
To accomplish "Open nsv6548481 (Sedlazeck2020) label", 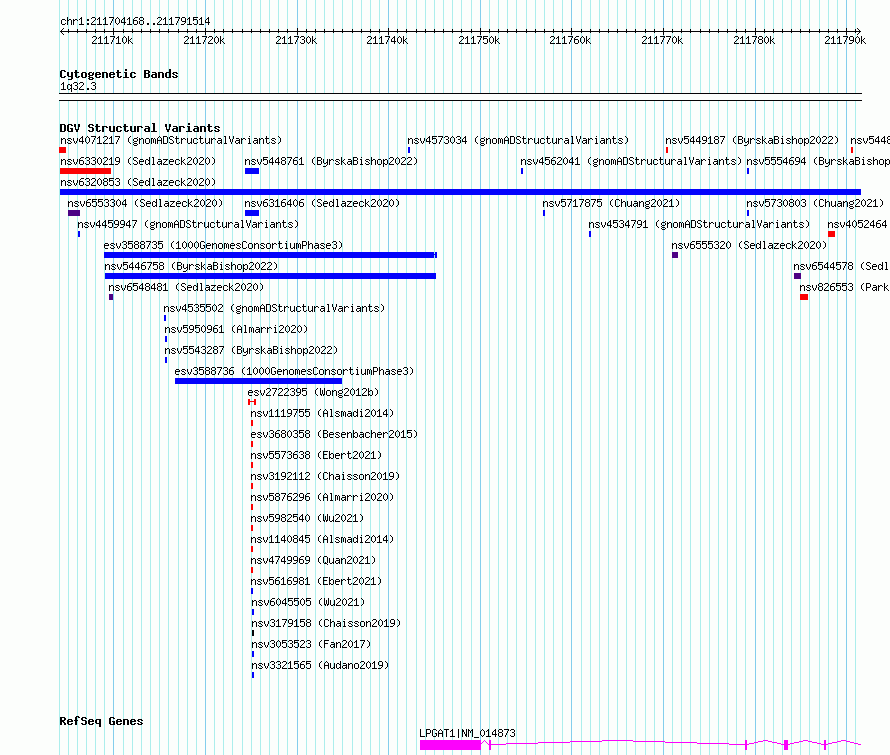I will tap(186, 287).
